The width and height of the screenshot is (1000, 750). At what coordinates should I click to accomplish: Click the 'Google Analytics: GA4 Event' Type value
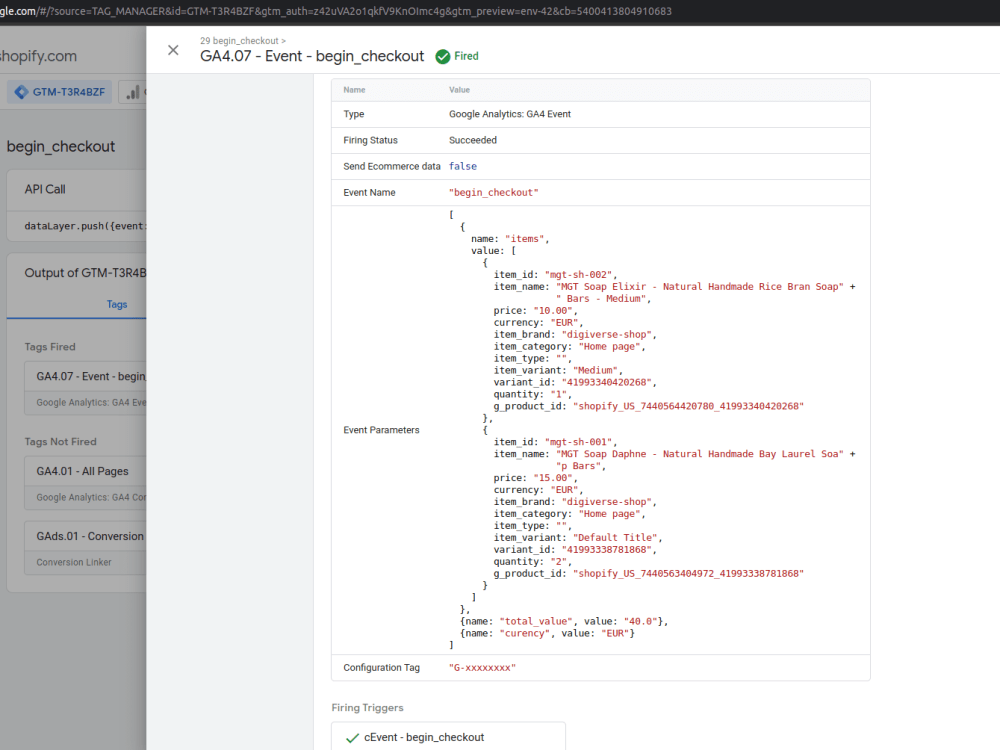510,114
